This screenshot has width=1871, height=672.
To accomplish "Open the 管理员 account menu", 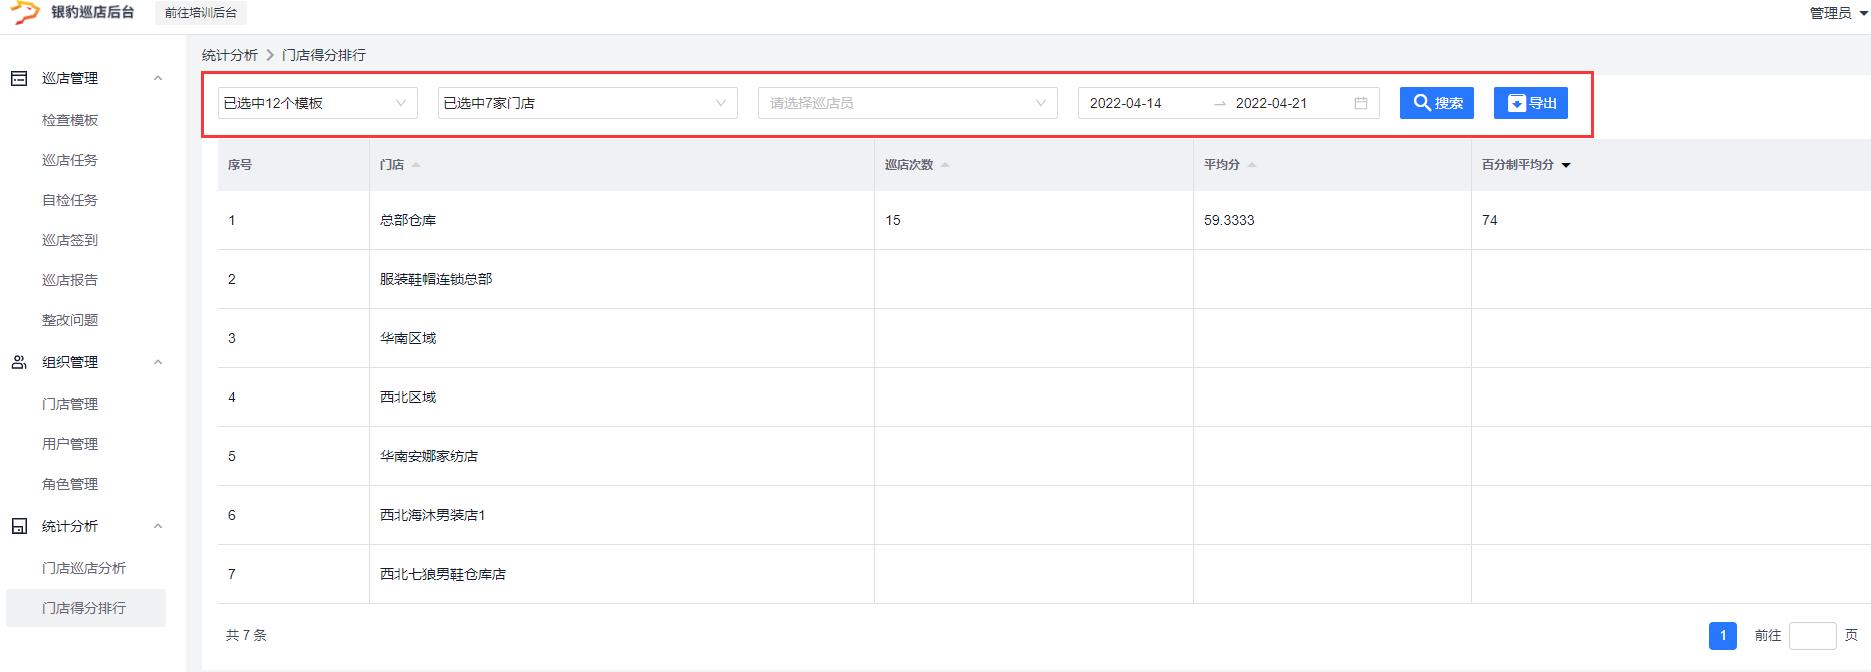I will pyautogui.click(x=1838, y=13).
